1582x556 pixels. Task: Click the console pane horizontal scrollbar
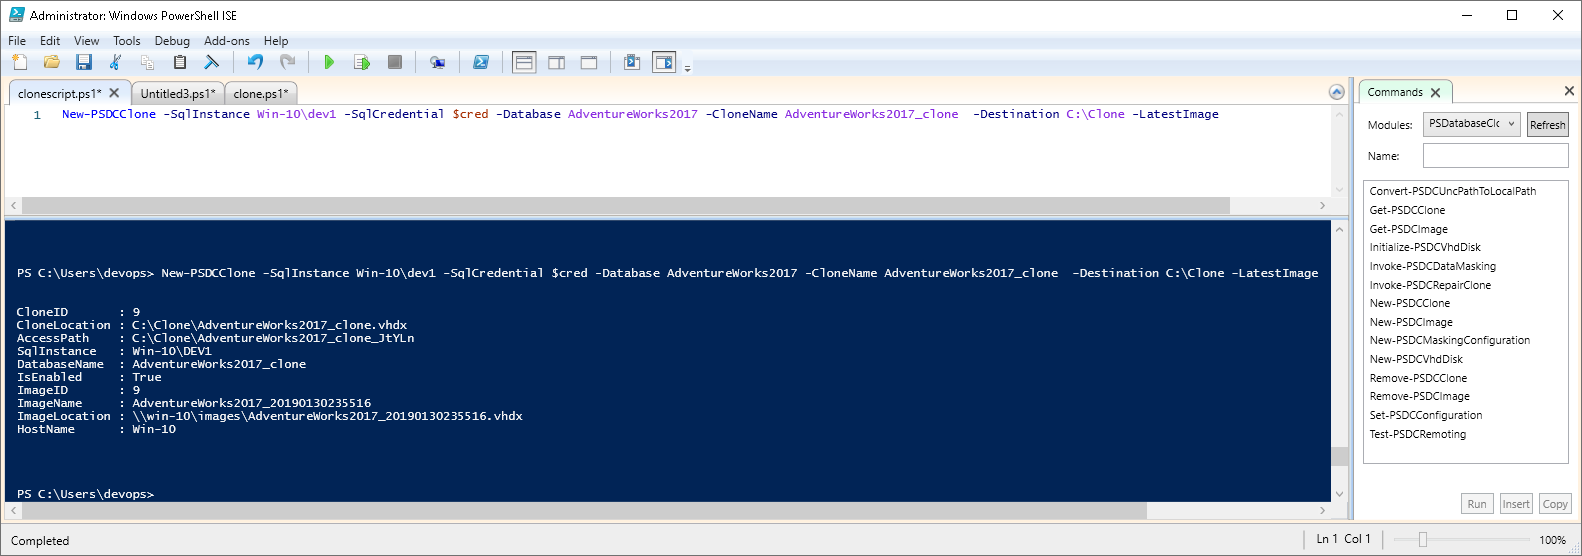(583, 510)
